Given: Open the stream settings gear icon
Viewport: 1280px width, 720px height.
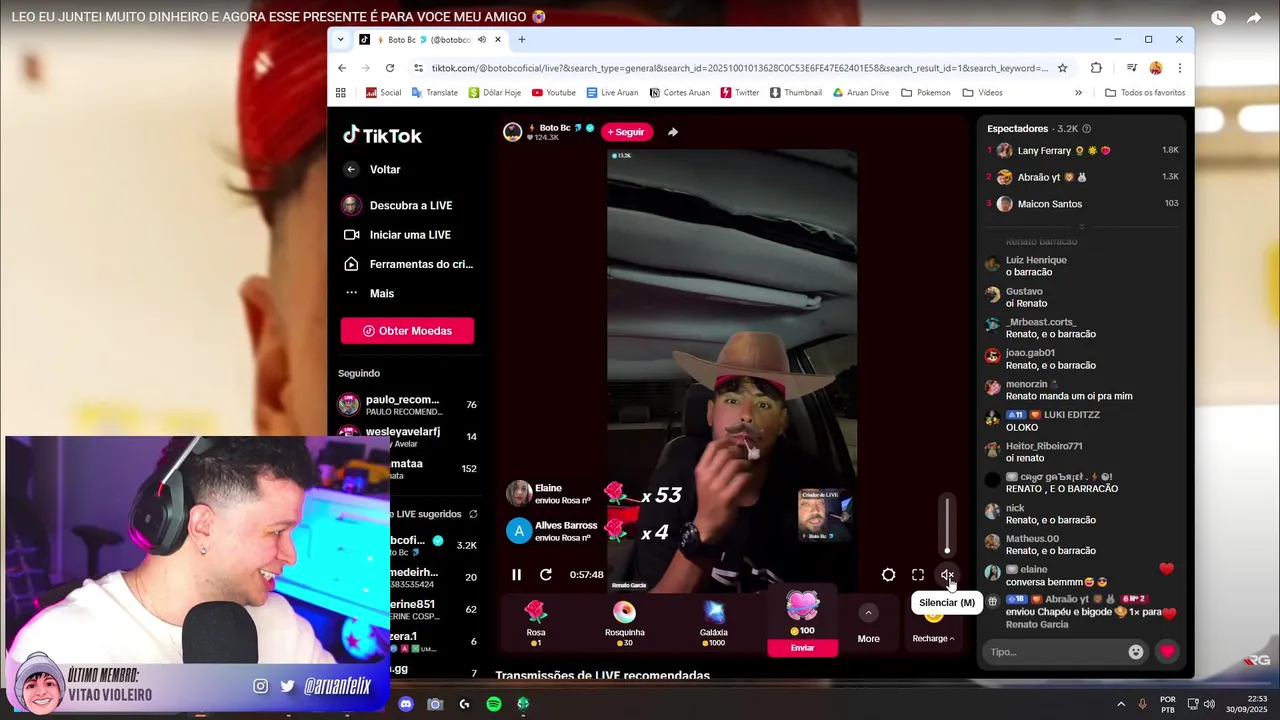Looking at the screenshot, I should [888, 575].
